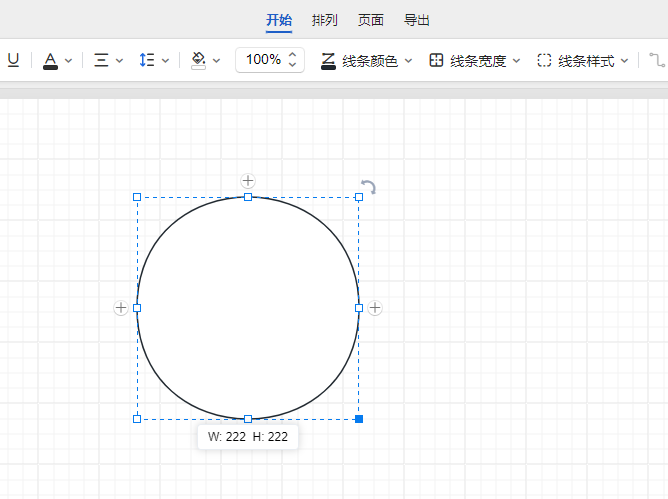
Task: Expand the font color dropdown arrow
Action: [68, 61]
